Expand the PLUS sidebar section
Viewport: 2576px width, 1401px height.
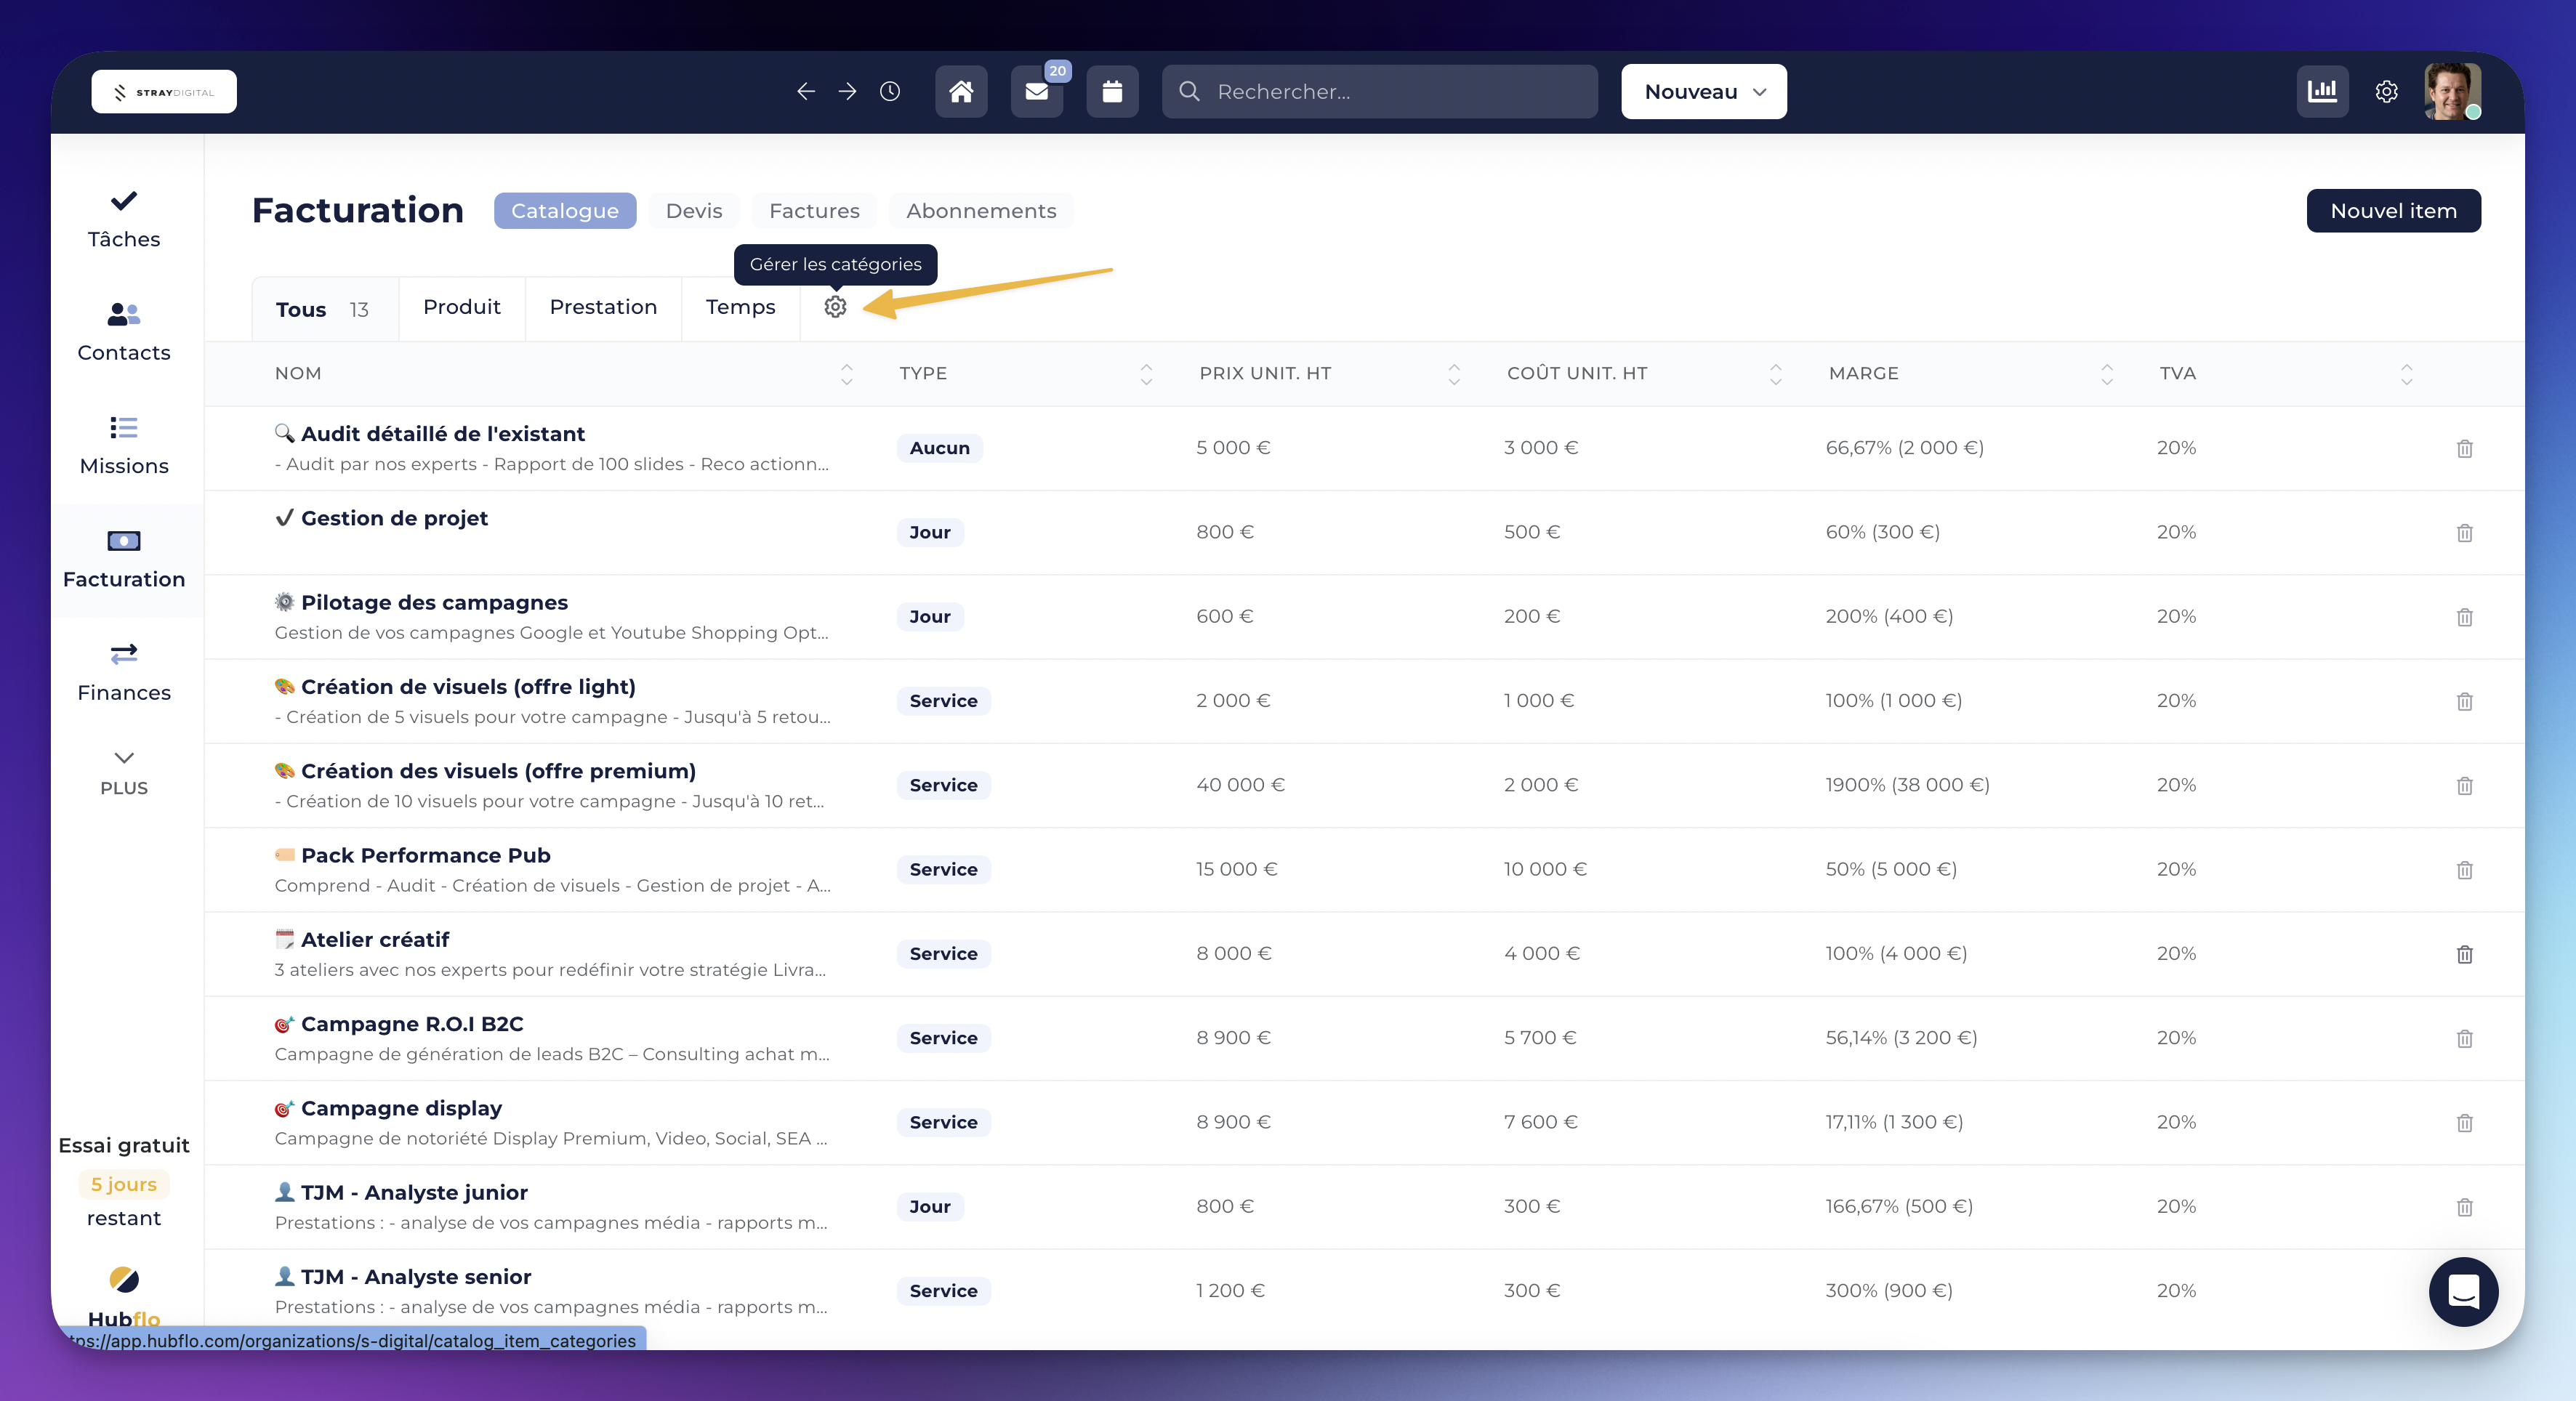(124, 773)
